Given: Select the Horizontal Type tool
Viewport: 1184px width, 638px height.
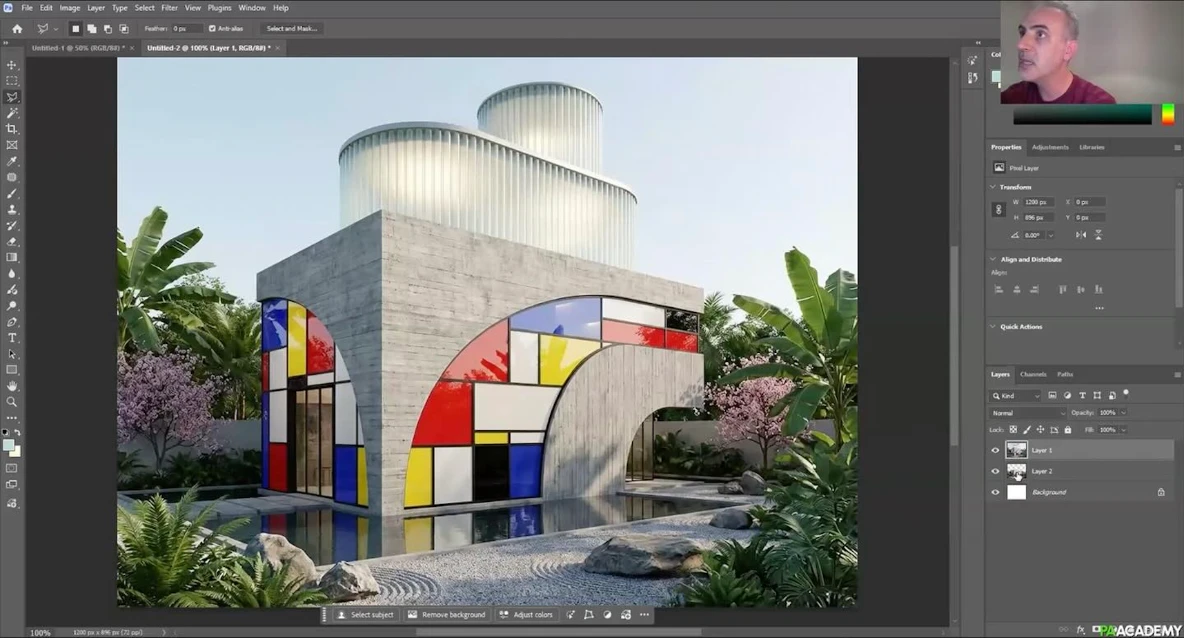Looking at the screenshot, I should click(x=12, y=338).
